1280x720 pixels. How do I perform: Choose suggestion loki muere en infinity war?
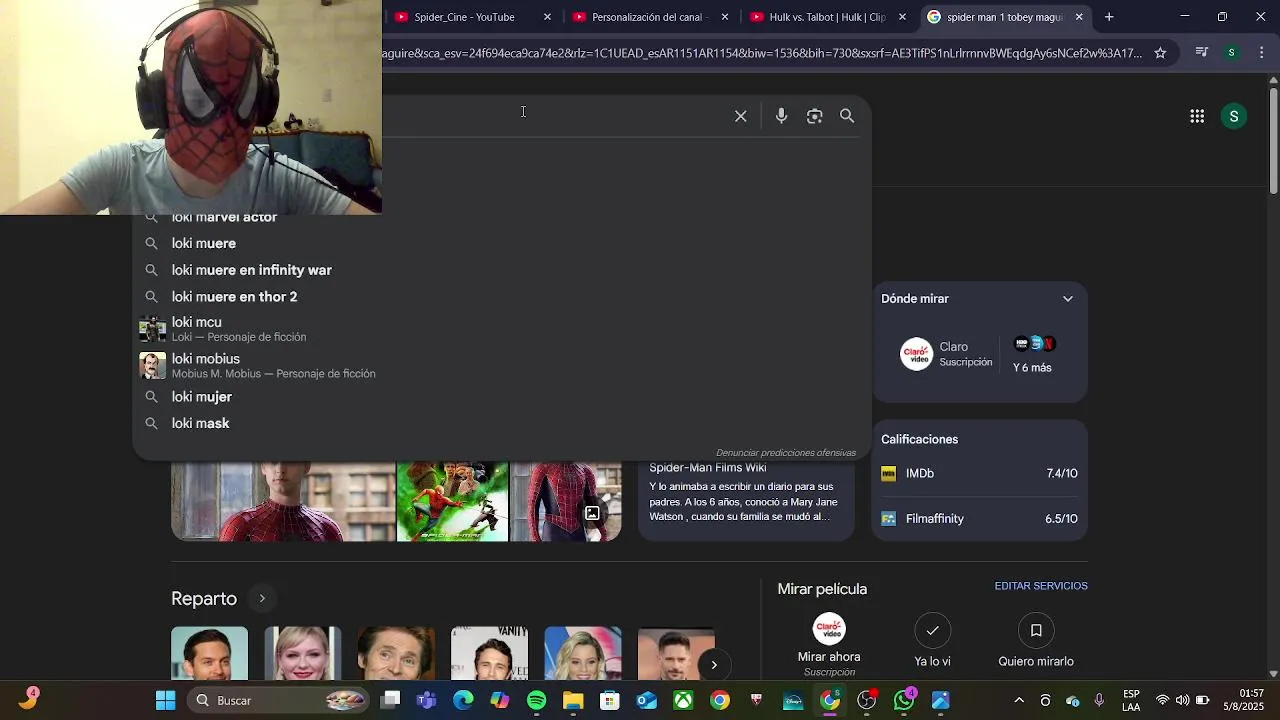pos(251,270)
